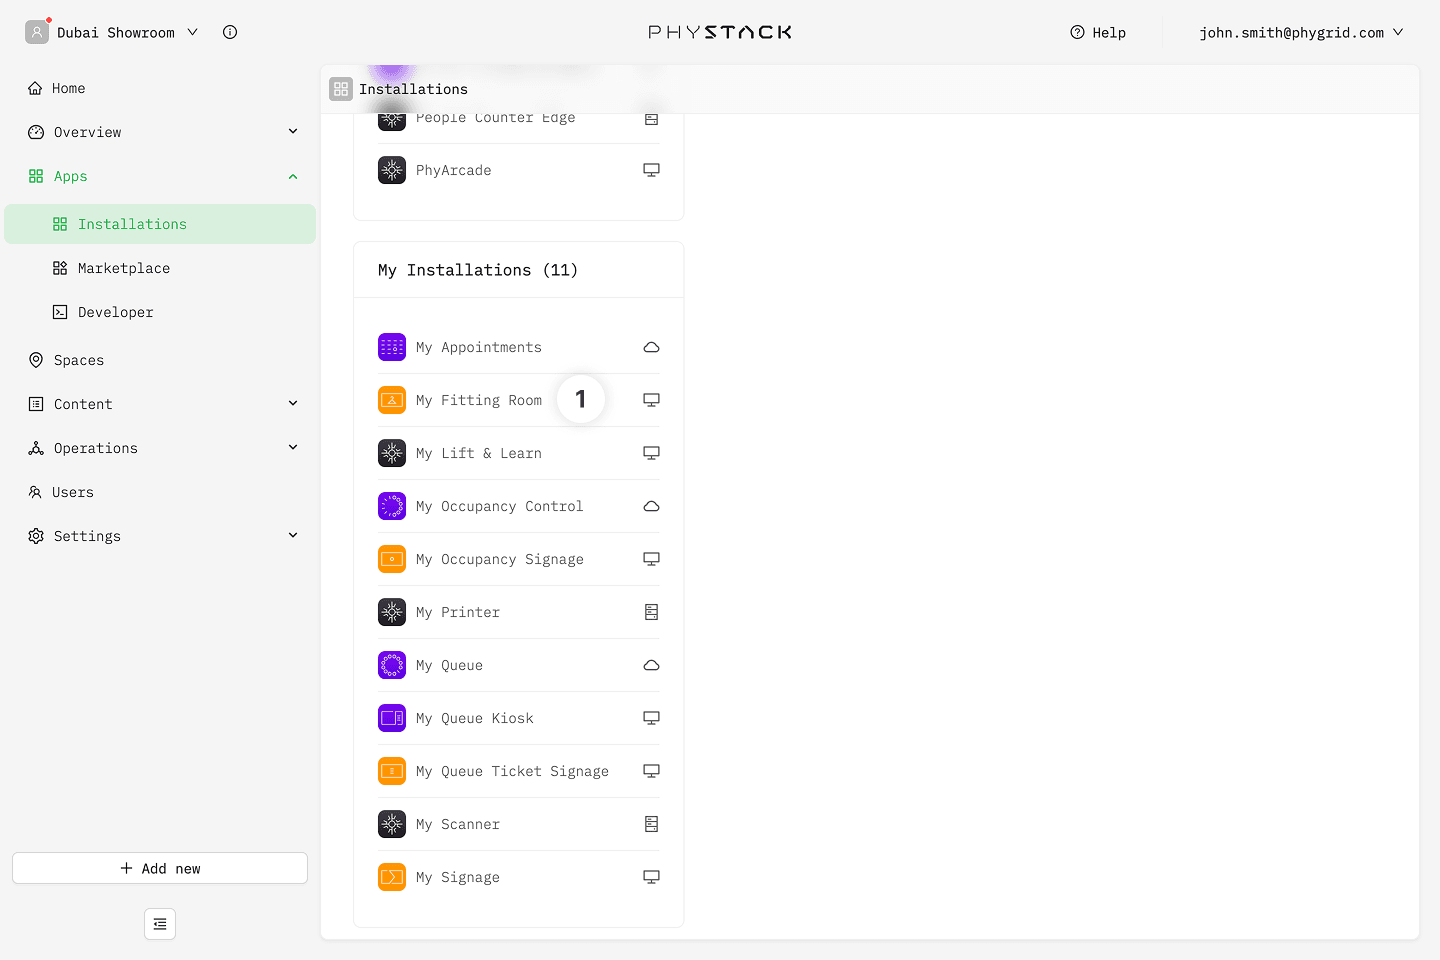Click the My Queue Kiosk app icon
This screenshot has width=1440, height=960.
pyautogui.click(x=392, y=718)
